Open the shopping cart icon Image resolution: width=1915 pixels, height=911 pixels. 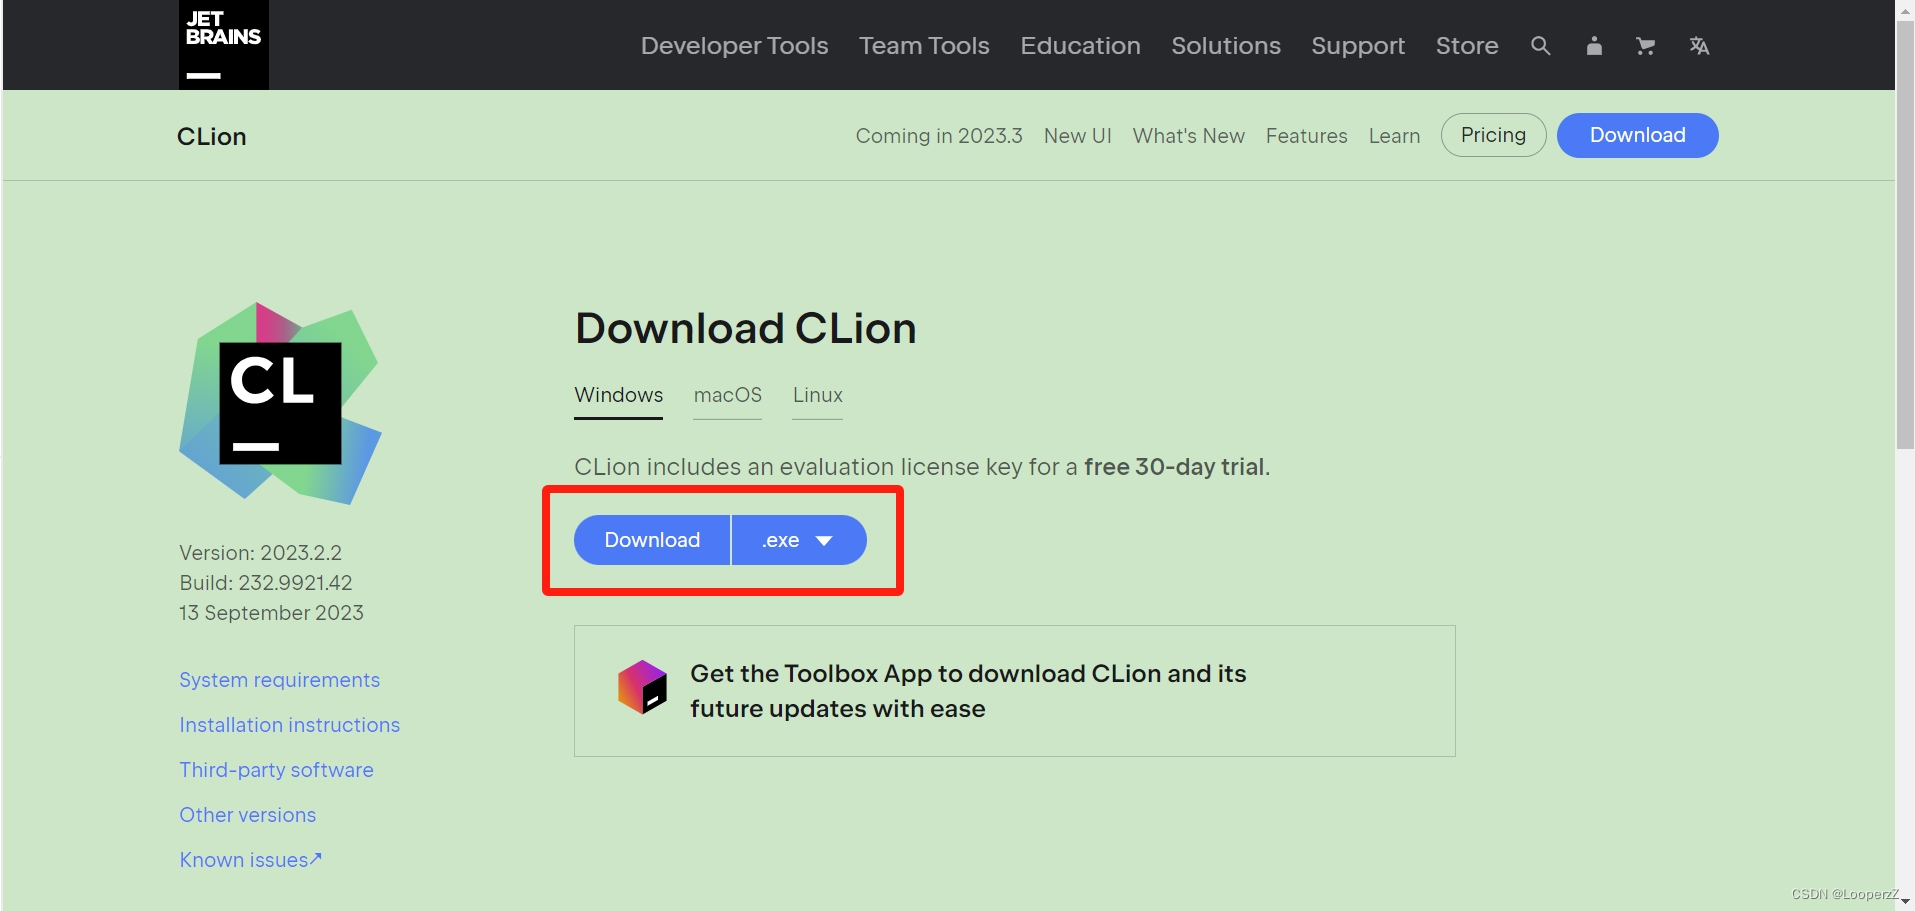pos(1646,46)
